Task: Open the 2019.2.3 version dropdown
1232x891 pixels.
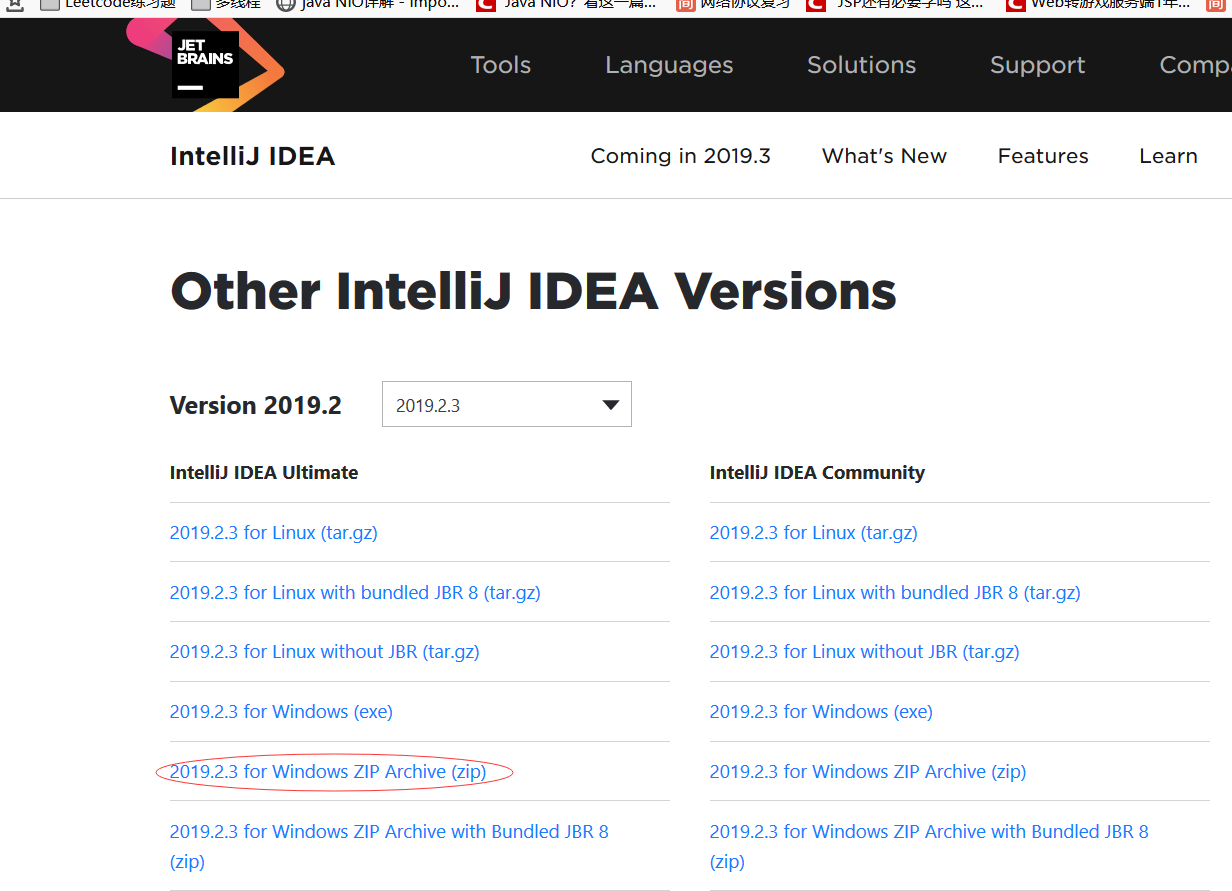Action: (507, 404)
